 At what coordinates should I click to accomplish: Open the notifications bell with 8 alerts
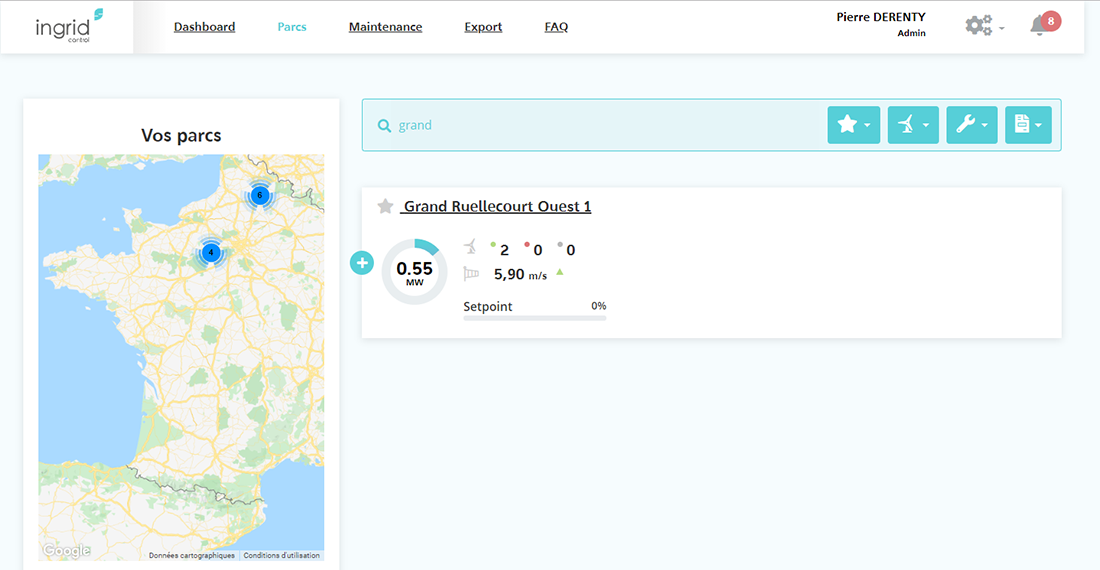tap(1040, 26)
